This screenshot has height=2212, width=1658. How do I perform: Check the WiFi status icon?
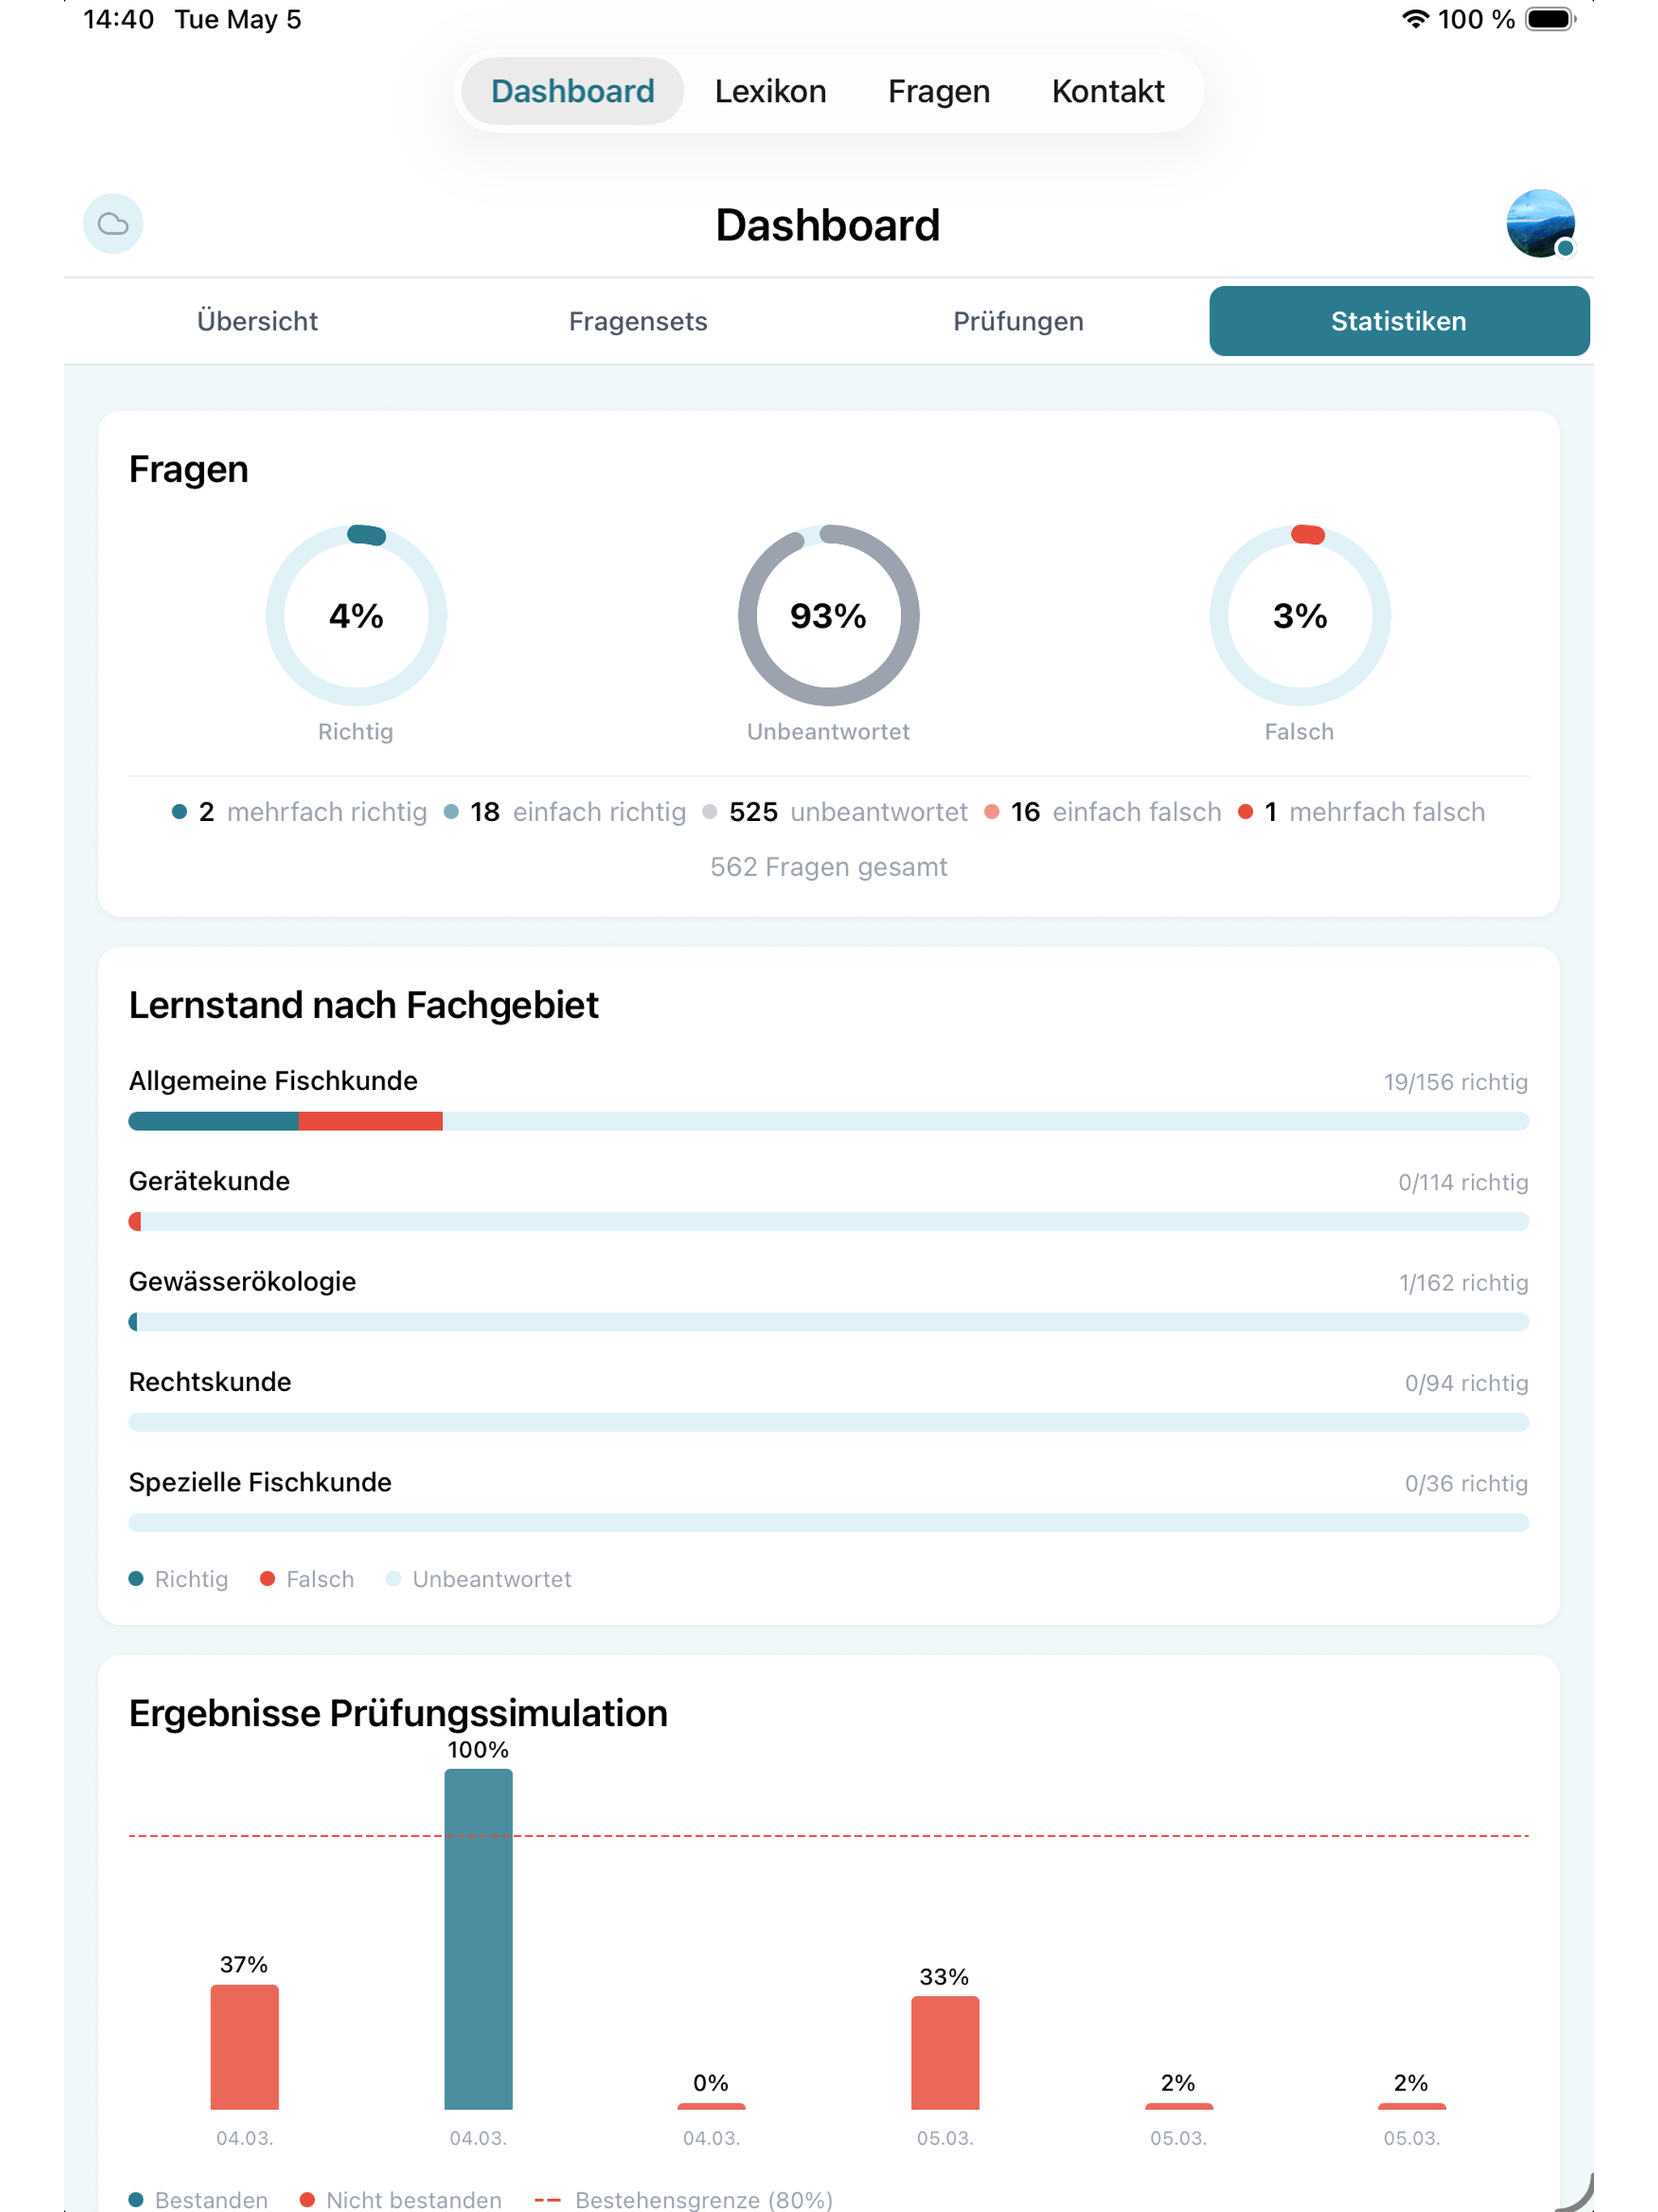[1414, 19]
